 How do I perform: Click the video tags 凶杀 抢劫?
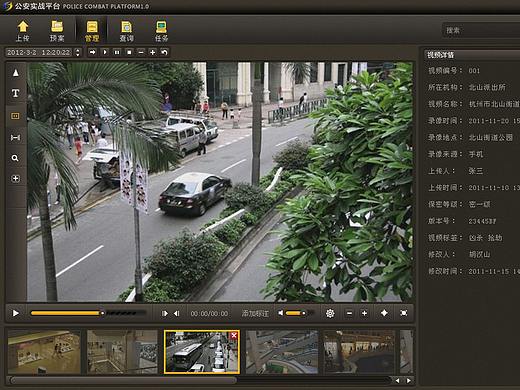[485, 238]
